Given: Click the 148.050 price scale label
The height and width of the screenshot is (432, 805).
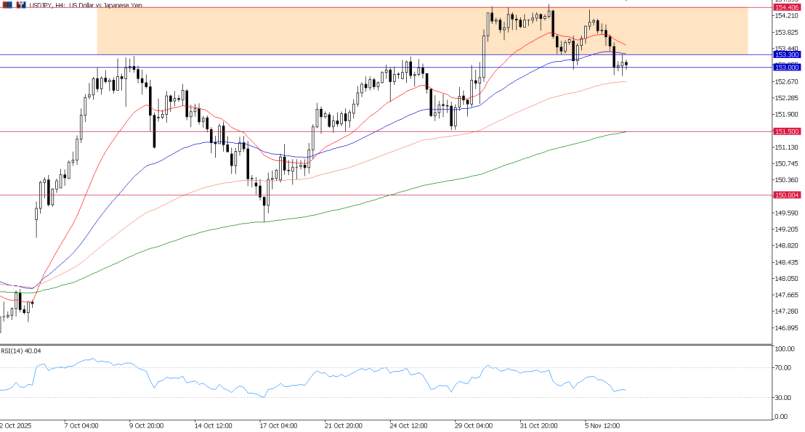Looking at the screenshot, I should pos(787,278).
